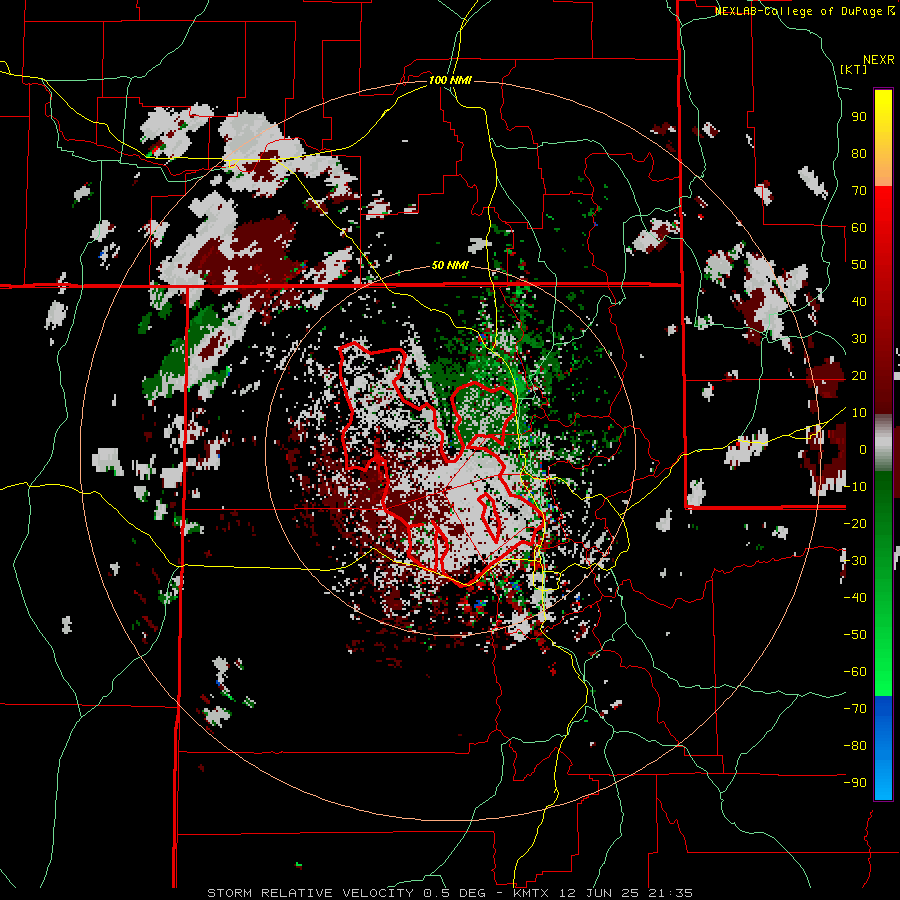Image resolution: width=900 pixels, height=900 pixels.
Task: Pick the "-60" value on velocity scale
Action: coord(855,672)
